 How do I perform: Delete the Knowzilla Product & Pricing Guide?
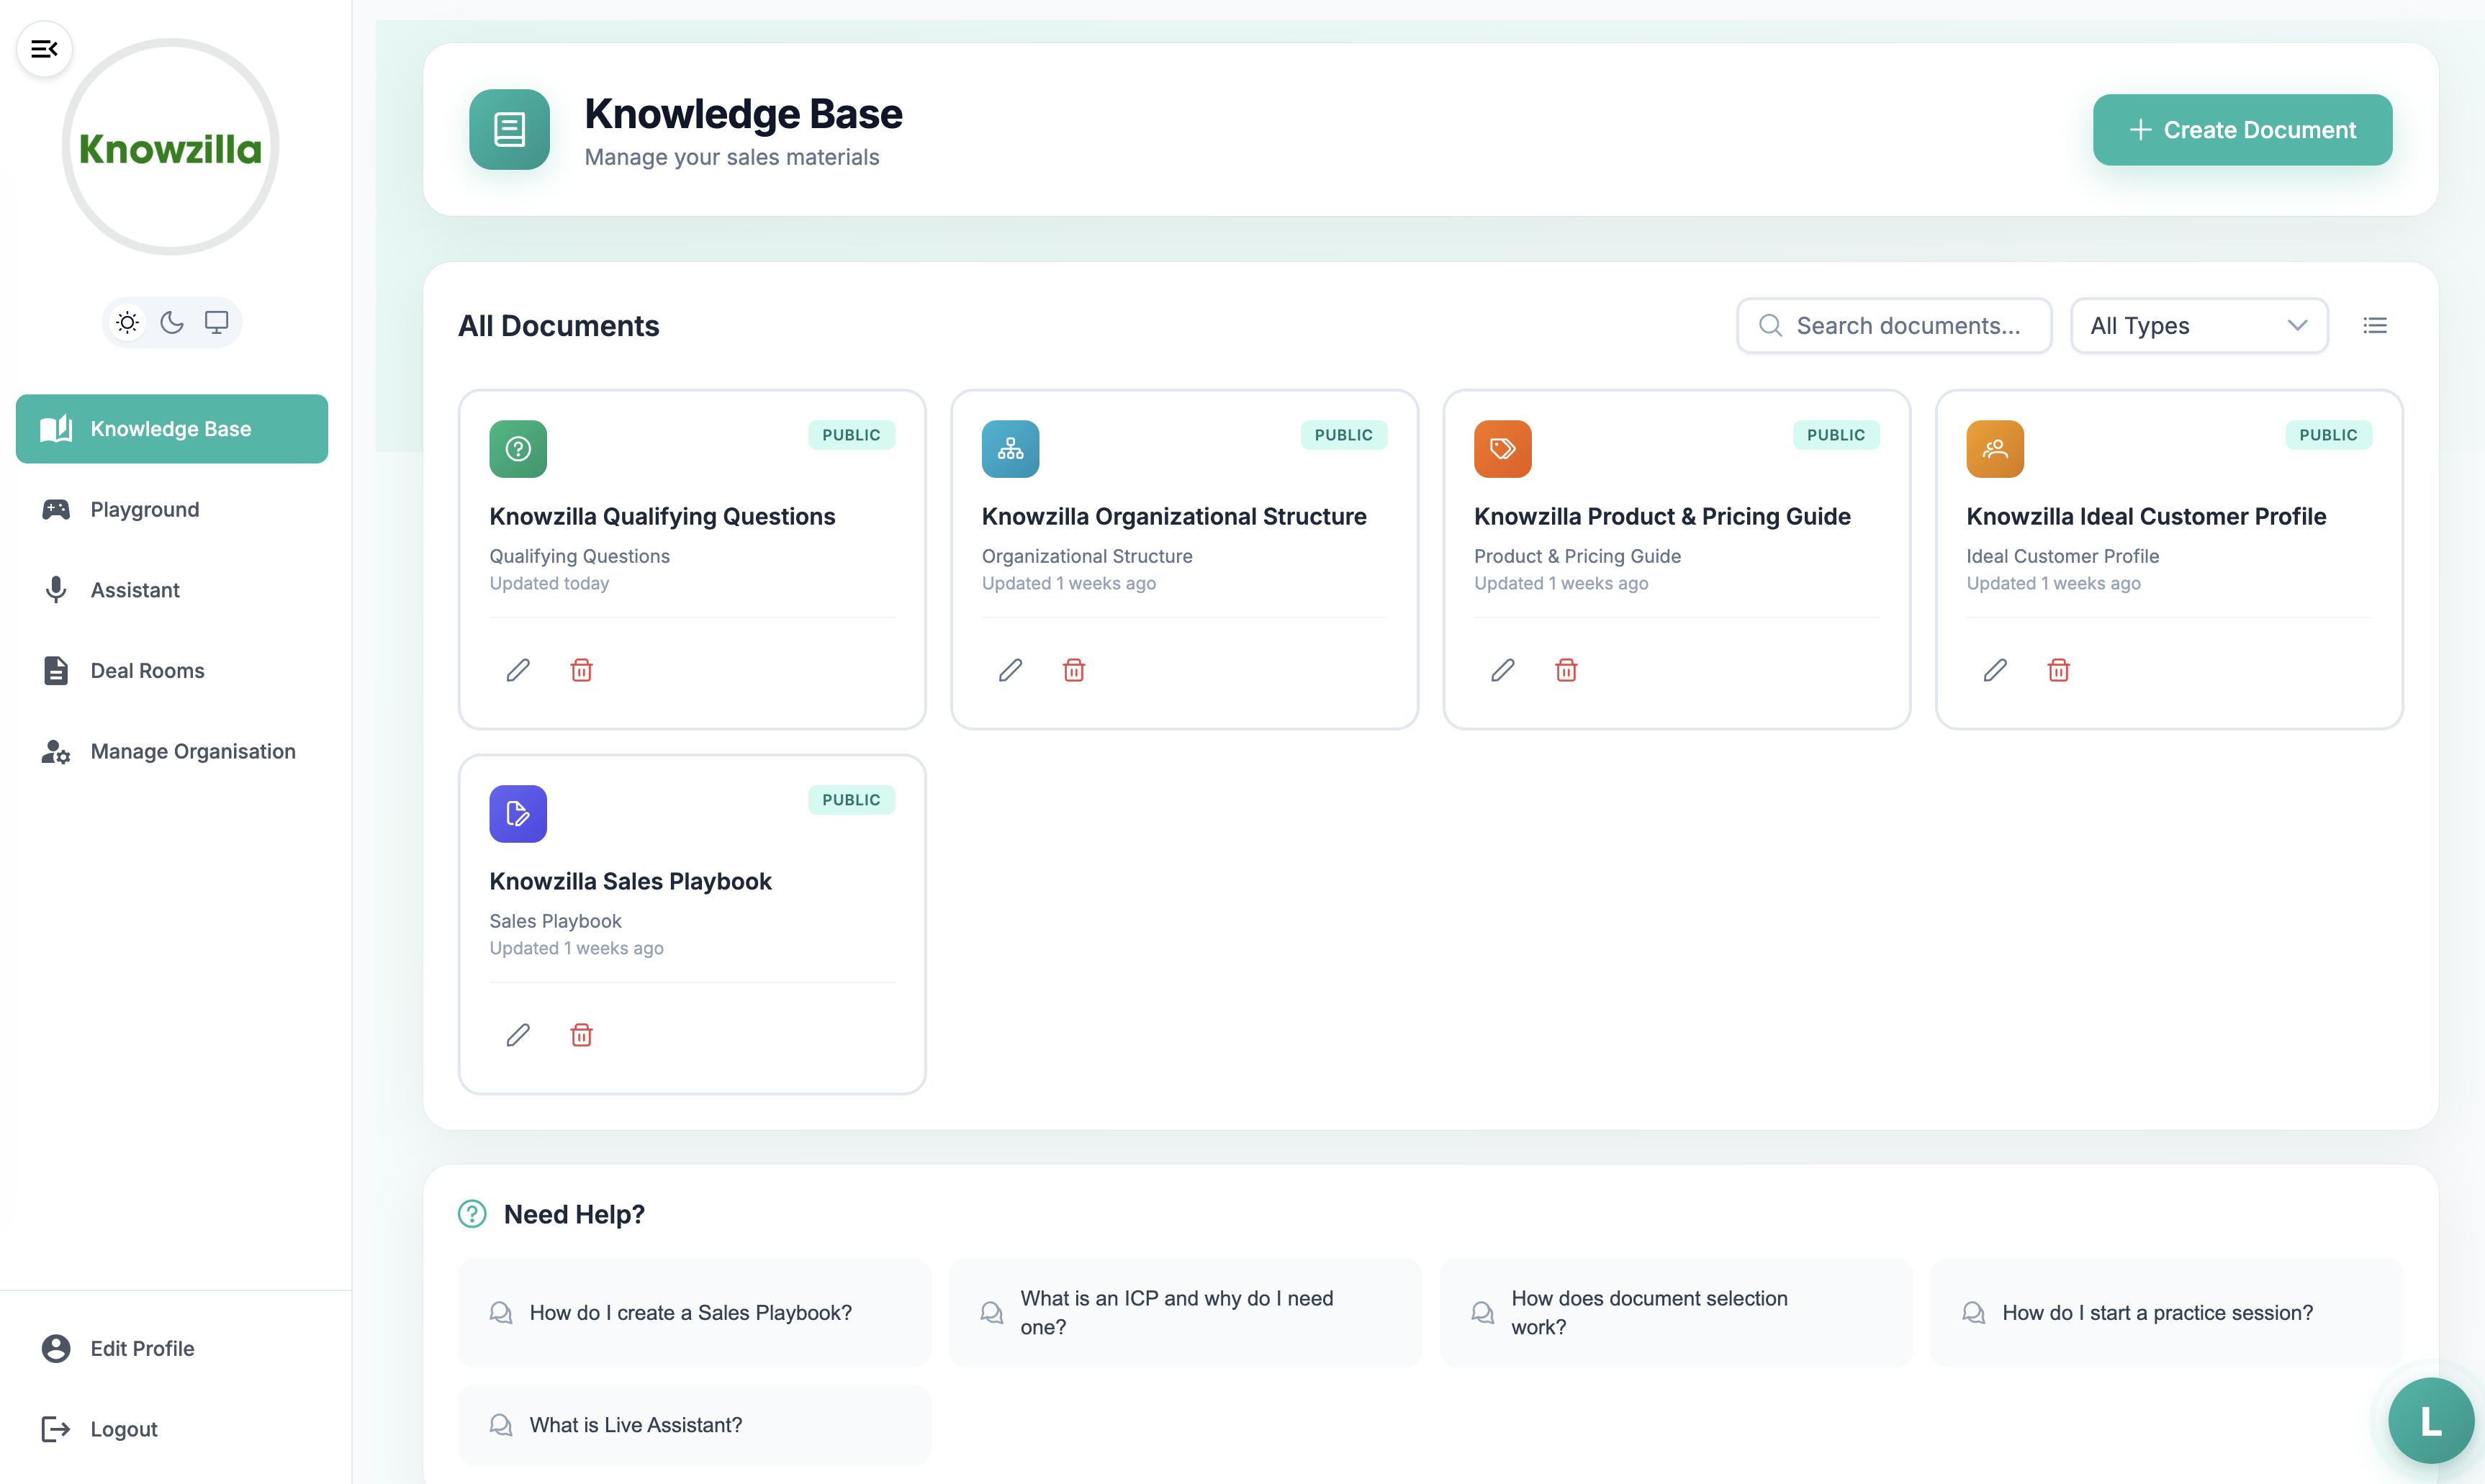[x=1566, y=670]
